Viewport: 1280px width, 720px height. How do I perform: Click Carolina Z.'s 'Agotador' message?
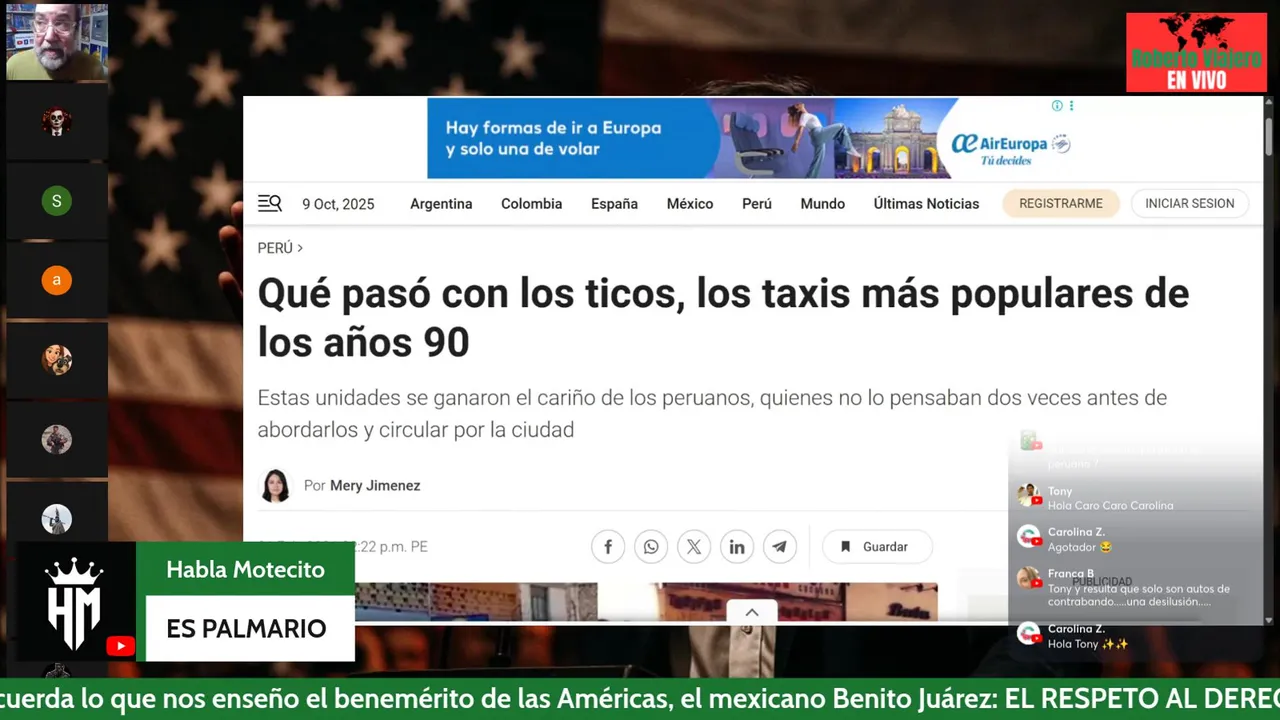coord(1080,547)
